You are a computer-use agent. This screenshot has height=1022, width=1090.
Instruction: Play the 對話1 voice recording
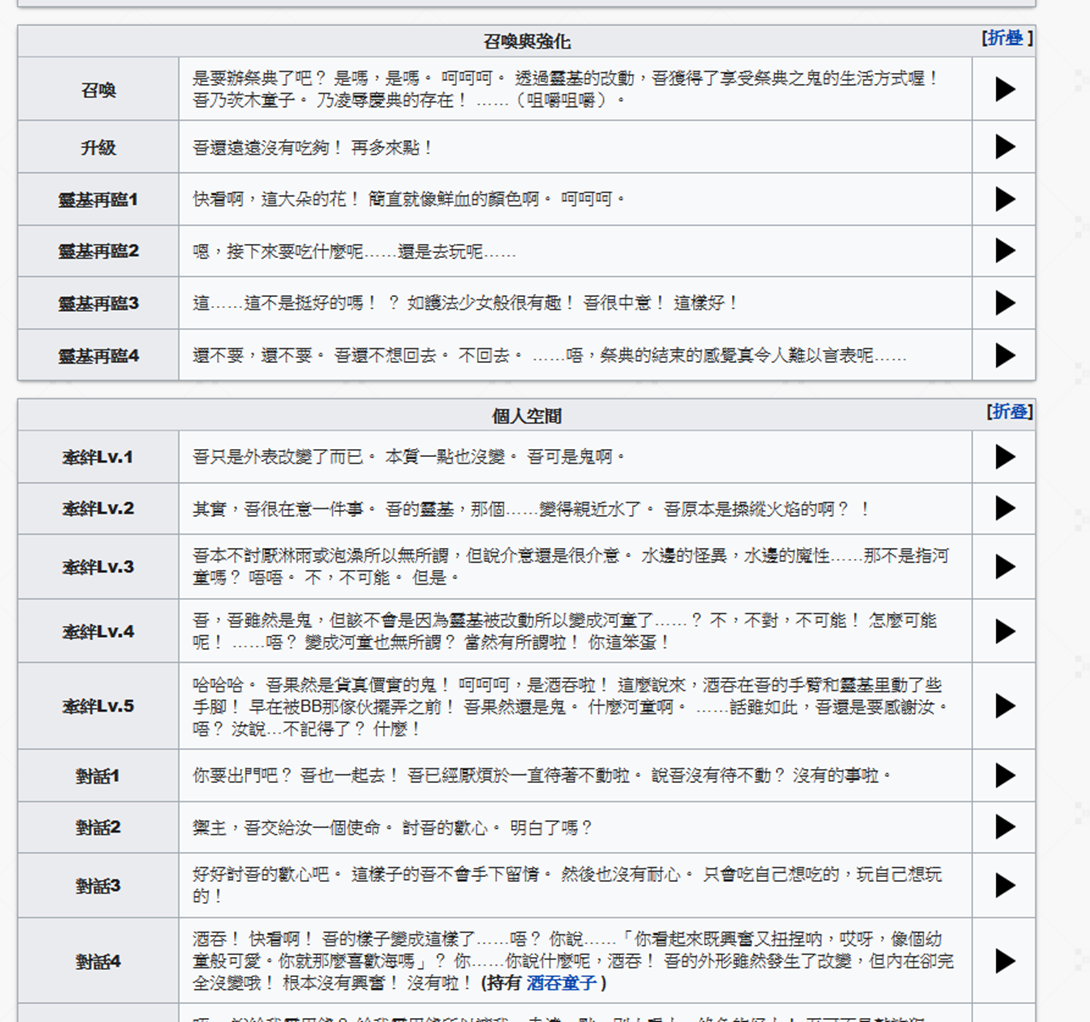(x=1003, y=775)
